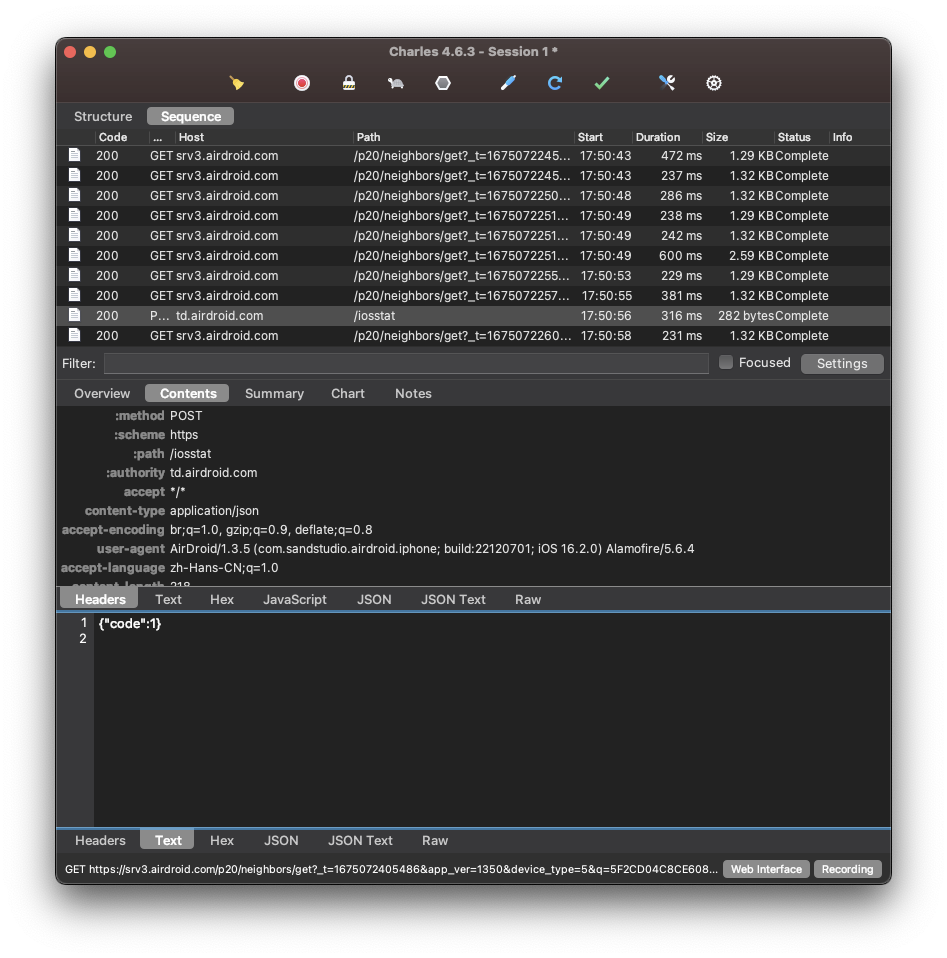Screen dimensions: 947x958
Task: Click the filter Settings button
Action: pos(842,363)
